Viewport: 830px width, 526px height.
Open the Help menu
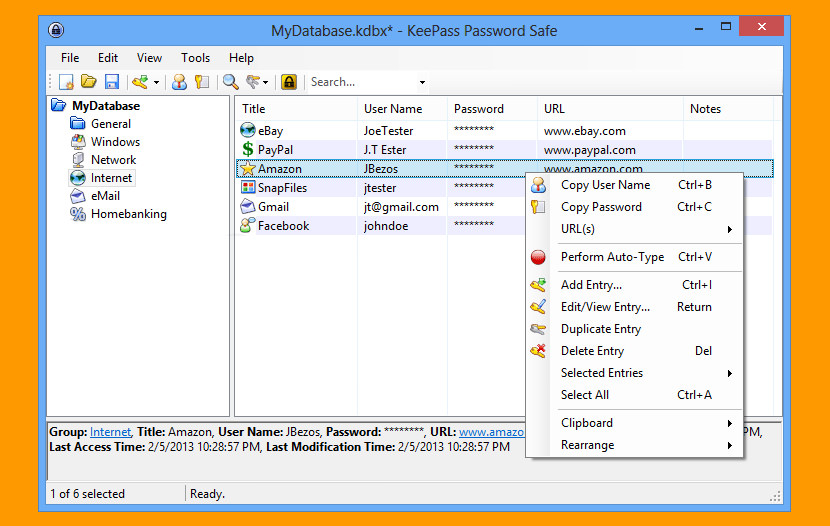pos(241,58)
